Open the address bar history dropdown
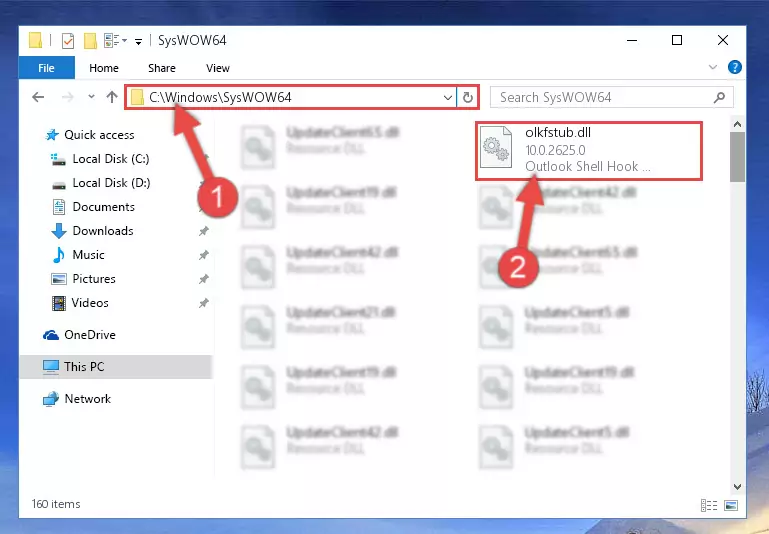 (448, 98)
